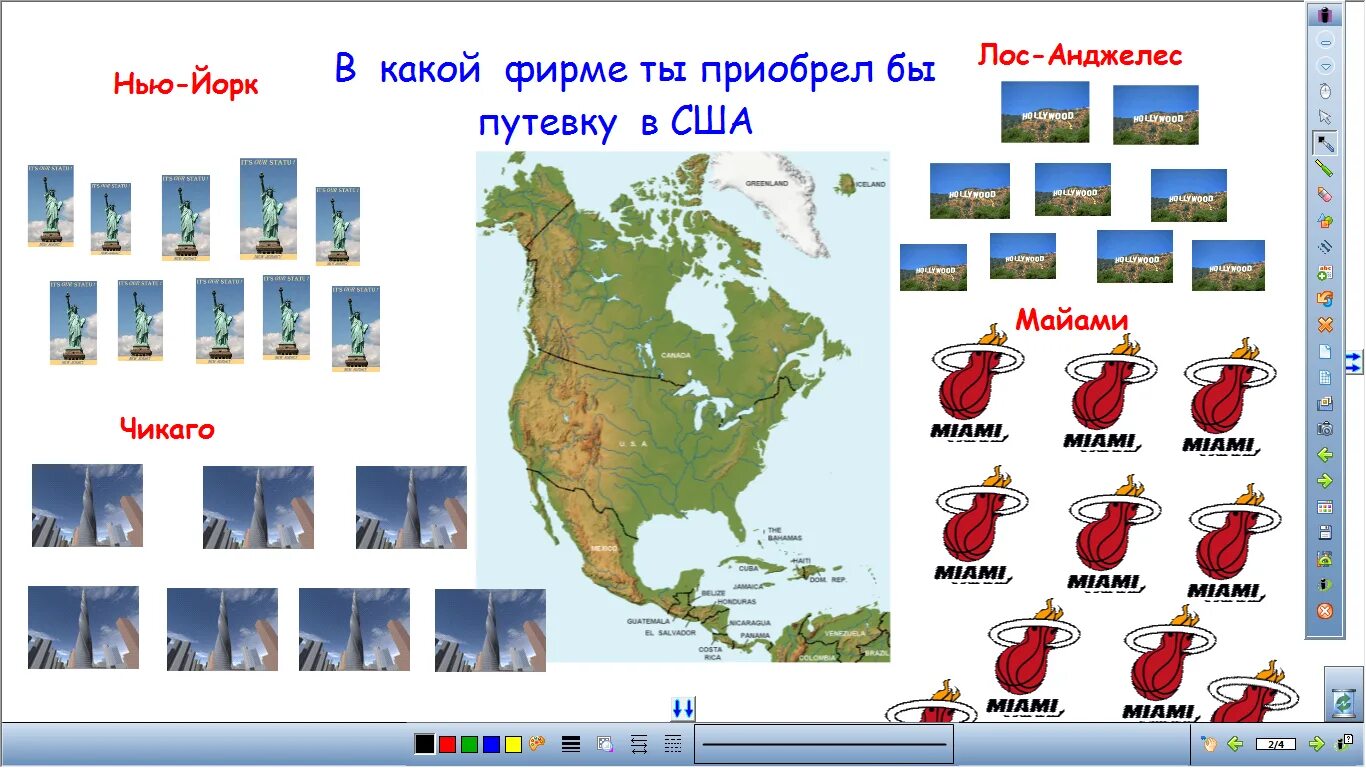
Task: Open the protractor measuring tool
Action: tap(1325, 559)
